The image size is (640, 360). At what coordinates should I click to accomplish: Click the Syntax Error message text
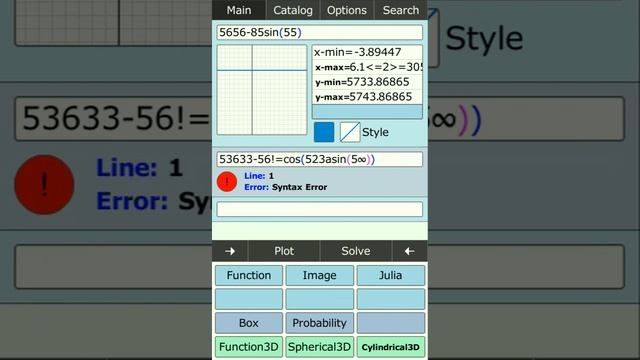point(299,187)
